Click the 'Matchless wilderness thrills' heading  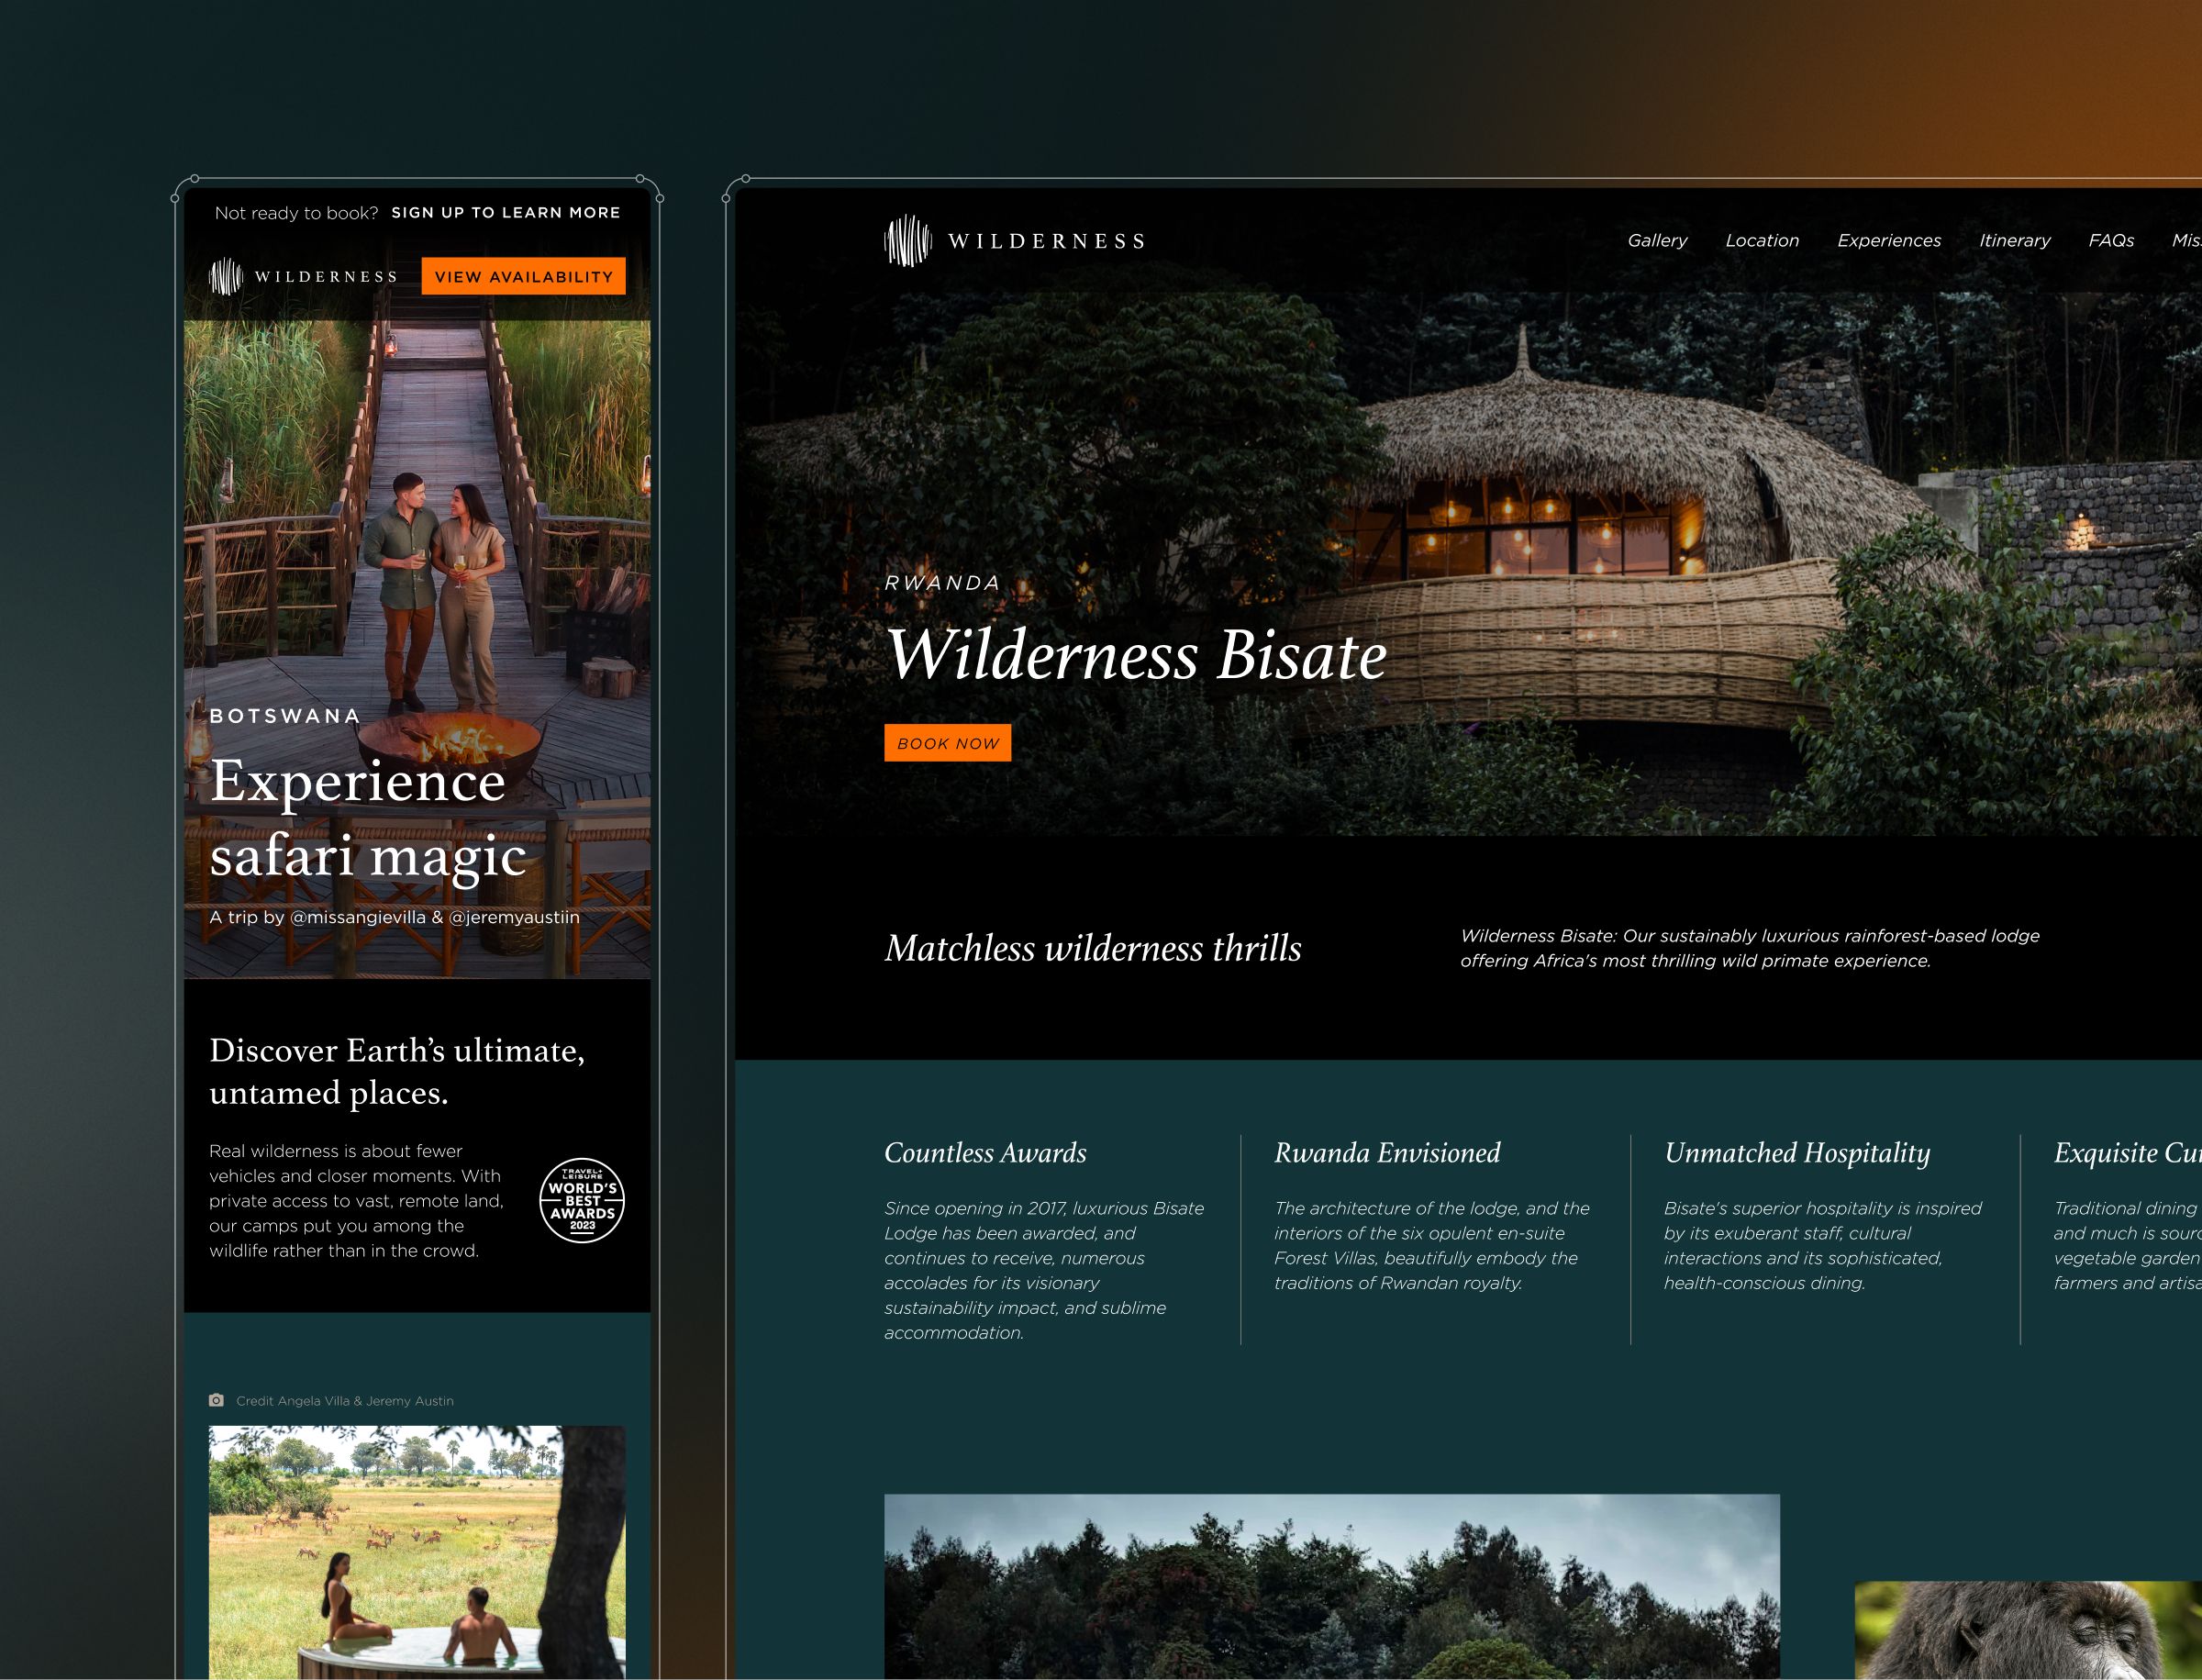pyautogui.click(x=1093, y=948)
